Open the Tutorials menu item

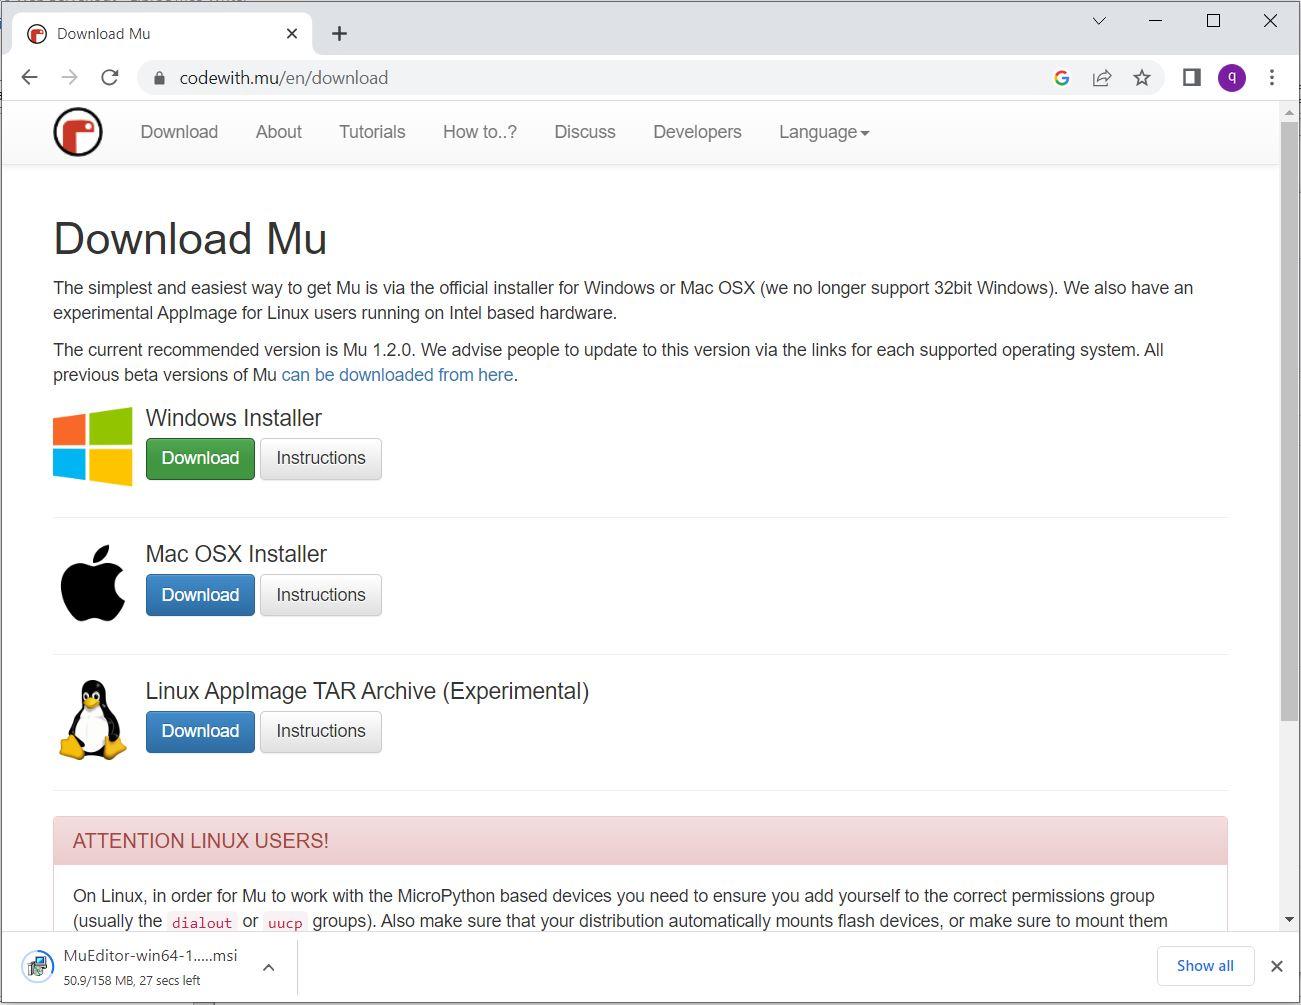pyautogui.click(x=371, y=131)
